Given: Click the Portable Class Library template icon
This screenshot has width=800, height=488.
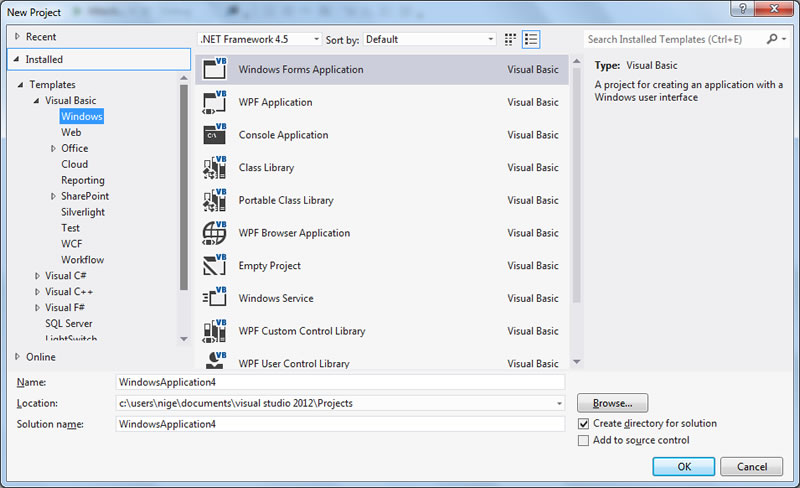Looking at the screenshot, I should [215, 200].
